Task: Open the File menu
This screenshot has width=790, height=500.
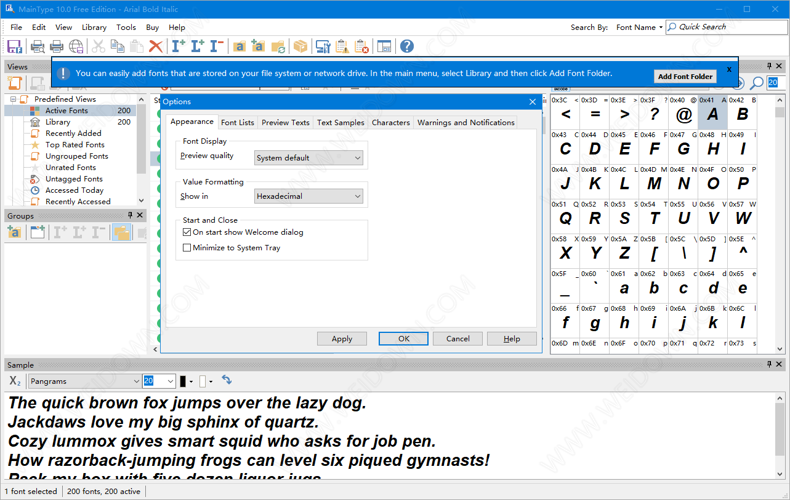Action: [x=16, y=27]
